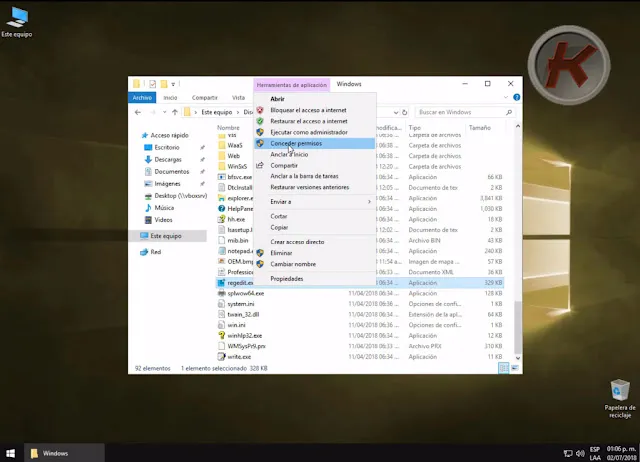Click the search magnifier icon
Viewport: 640px width, 462px height.
coord(509,112)
